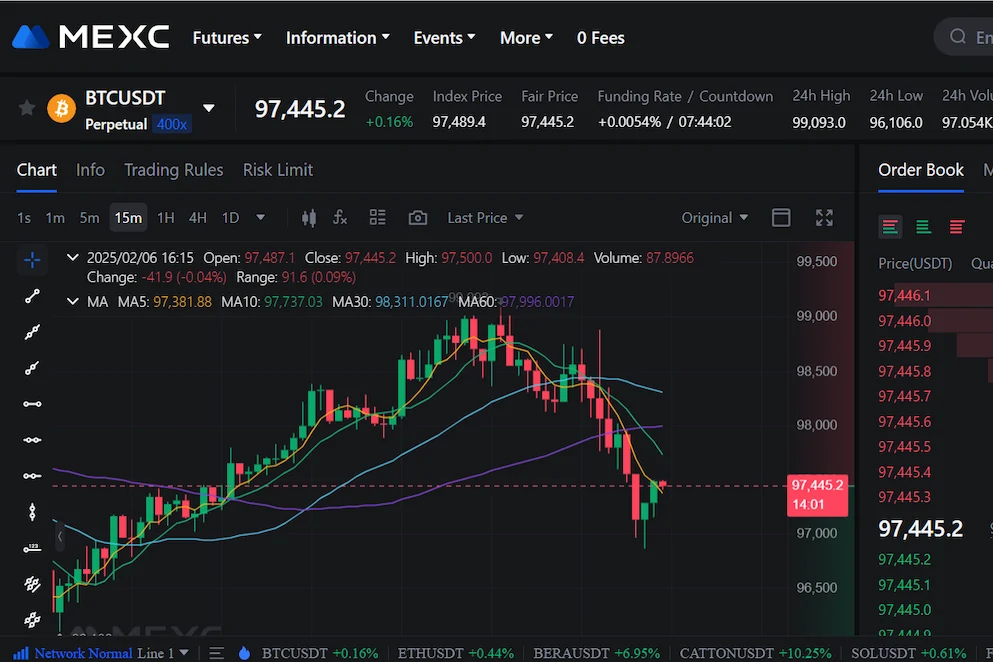Collapse the MA indicator legend chevron
This screenshot has width=993, height=662.
[73, 302]
